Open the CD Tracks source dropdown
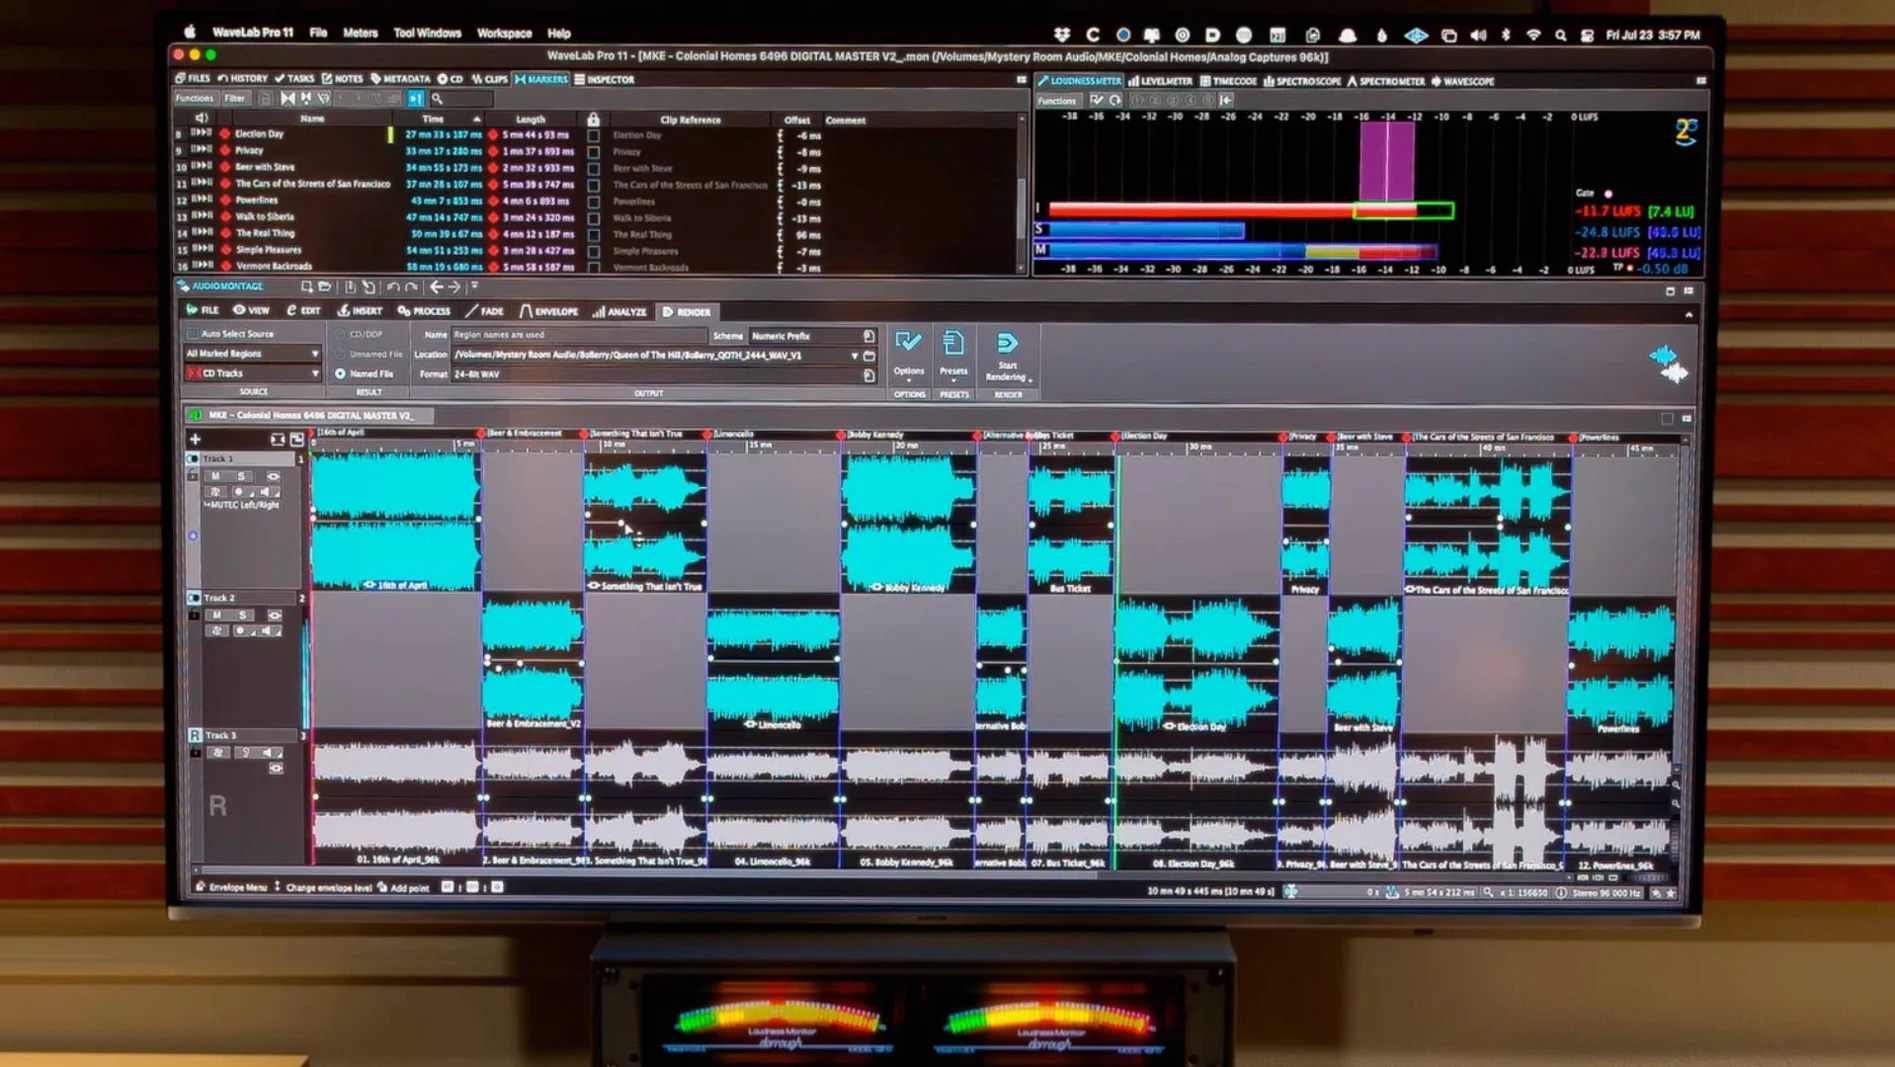Screen dimensions: 1895x1067 252,373
